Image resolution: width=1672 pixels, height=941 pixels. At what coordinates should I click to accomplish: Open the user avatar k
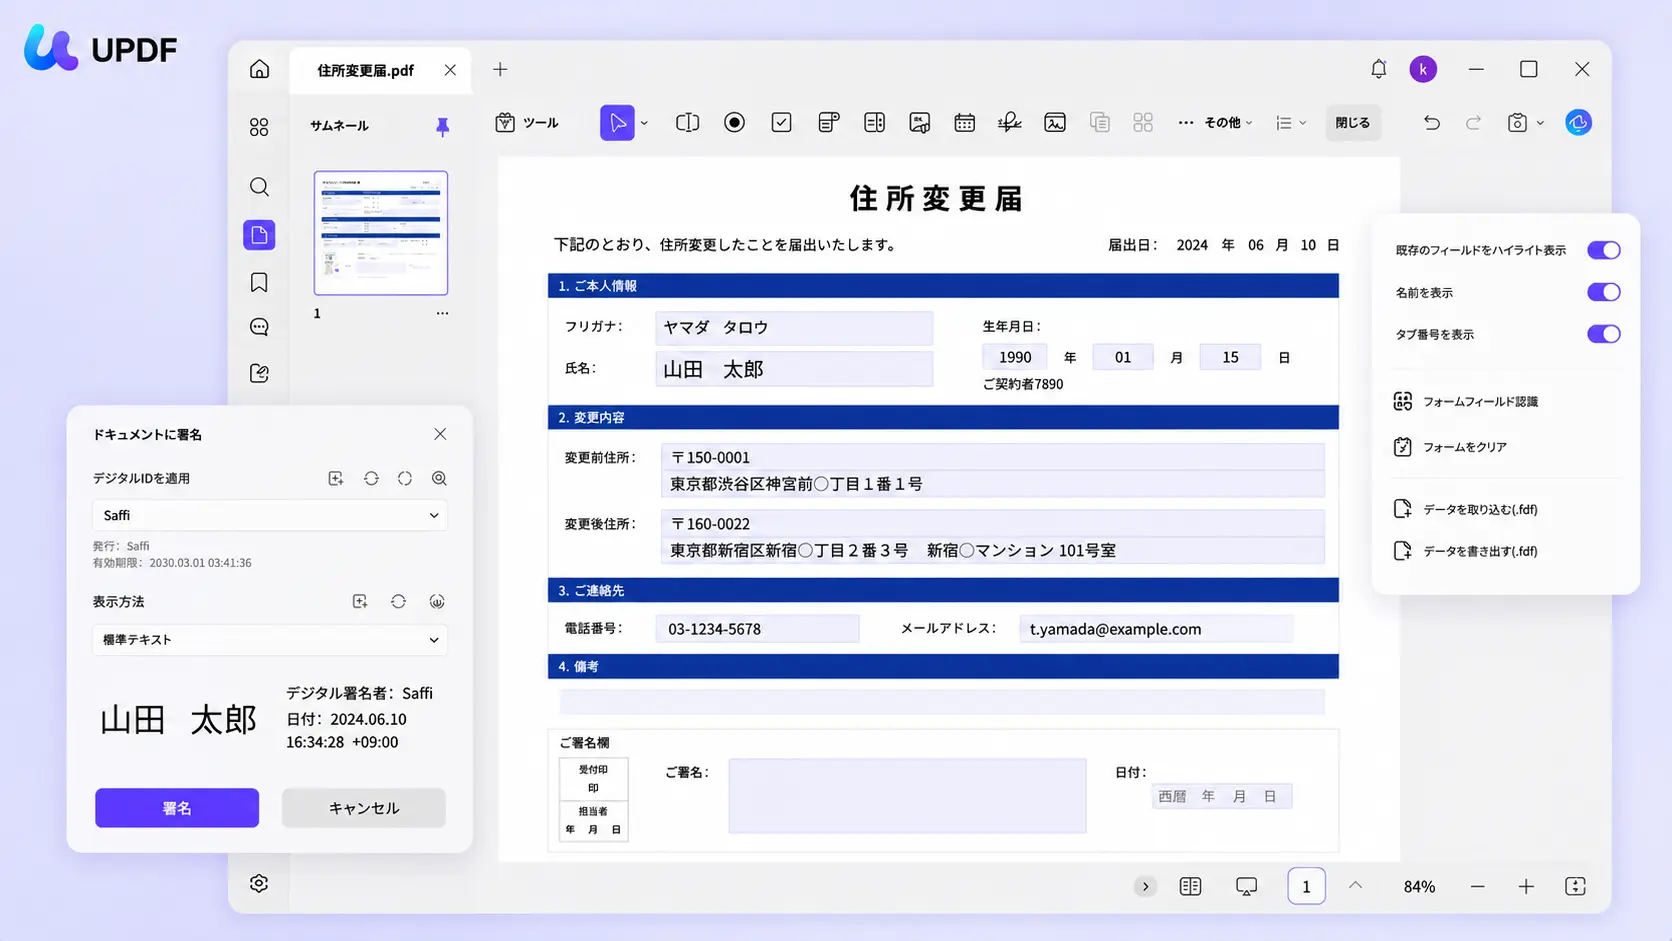(1423, 69)
